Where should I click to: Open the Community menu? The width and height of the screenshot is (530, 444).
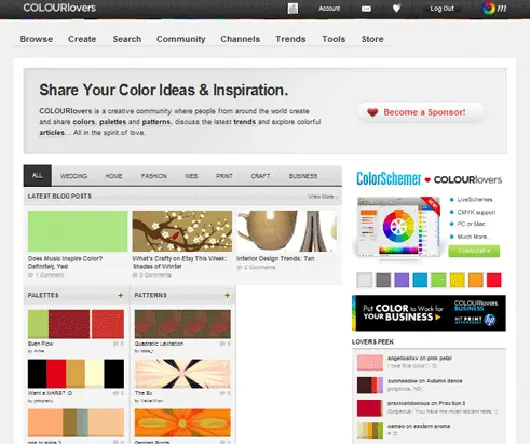(x=181, y=39)
